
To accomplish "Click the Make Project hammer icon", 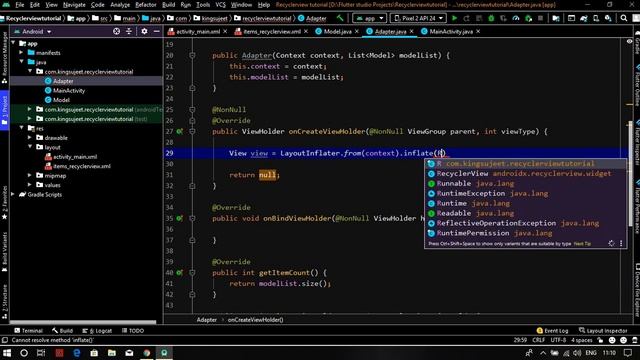I will pyautogui.click(x=340, y=18).
